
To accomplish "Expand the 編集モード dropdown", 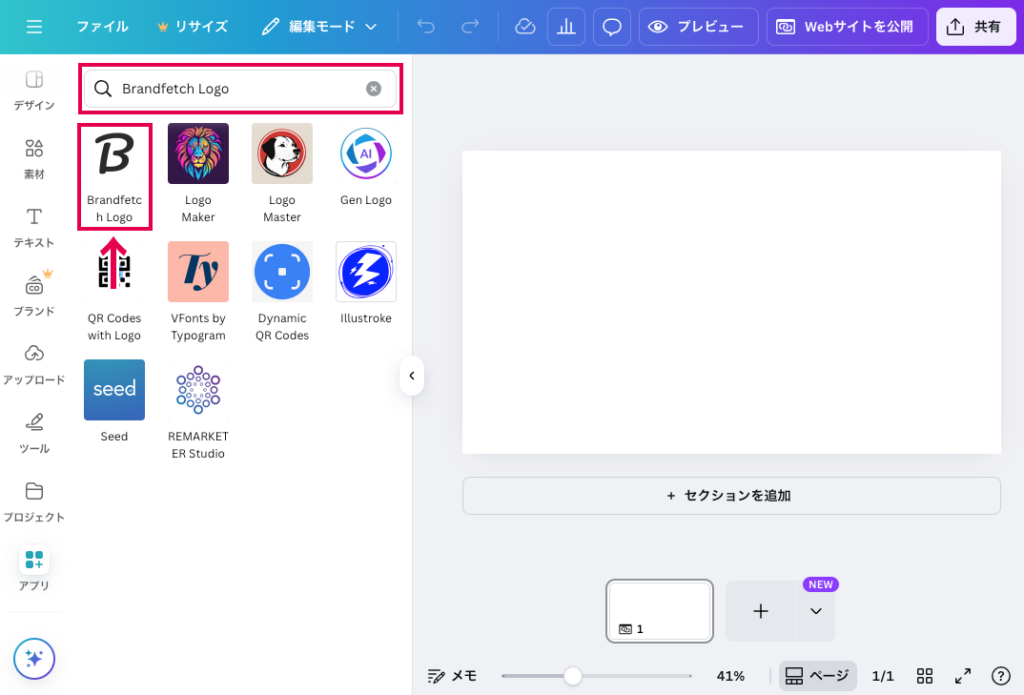I will tap(319, 27).
